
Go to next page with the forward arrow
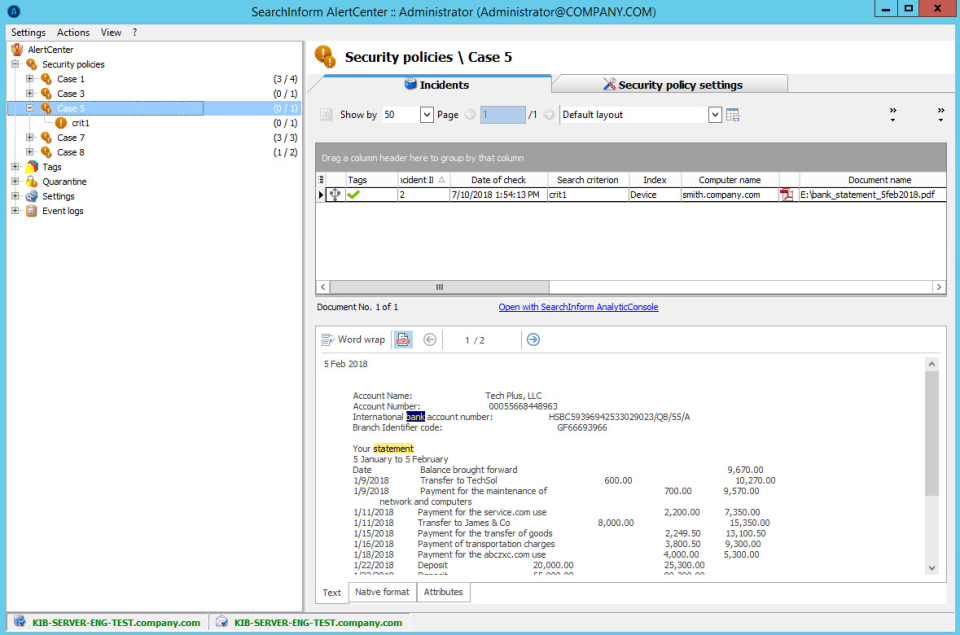pos(533,339)
